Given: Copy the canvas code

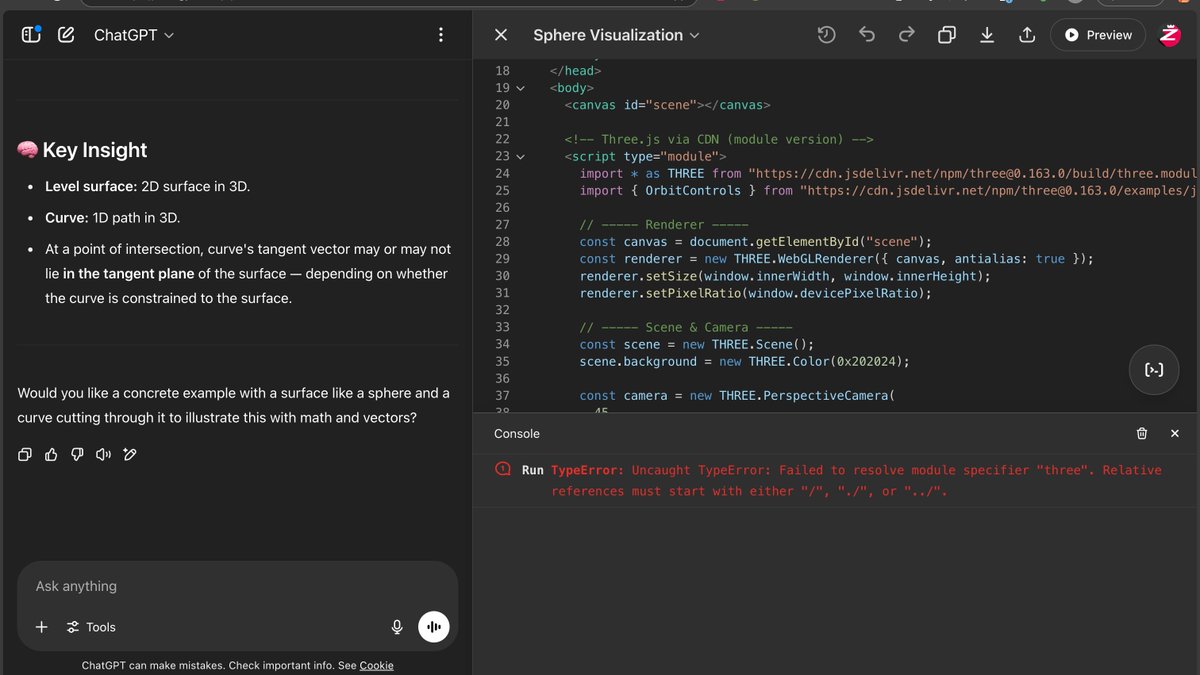Looking at the screenshot, I should (946, 35).
